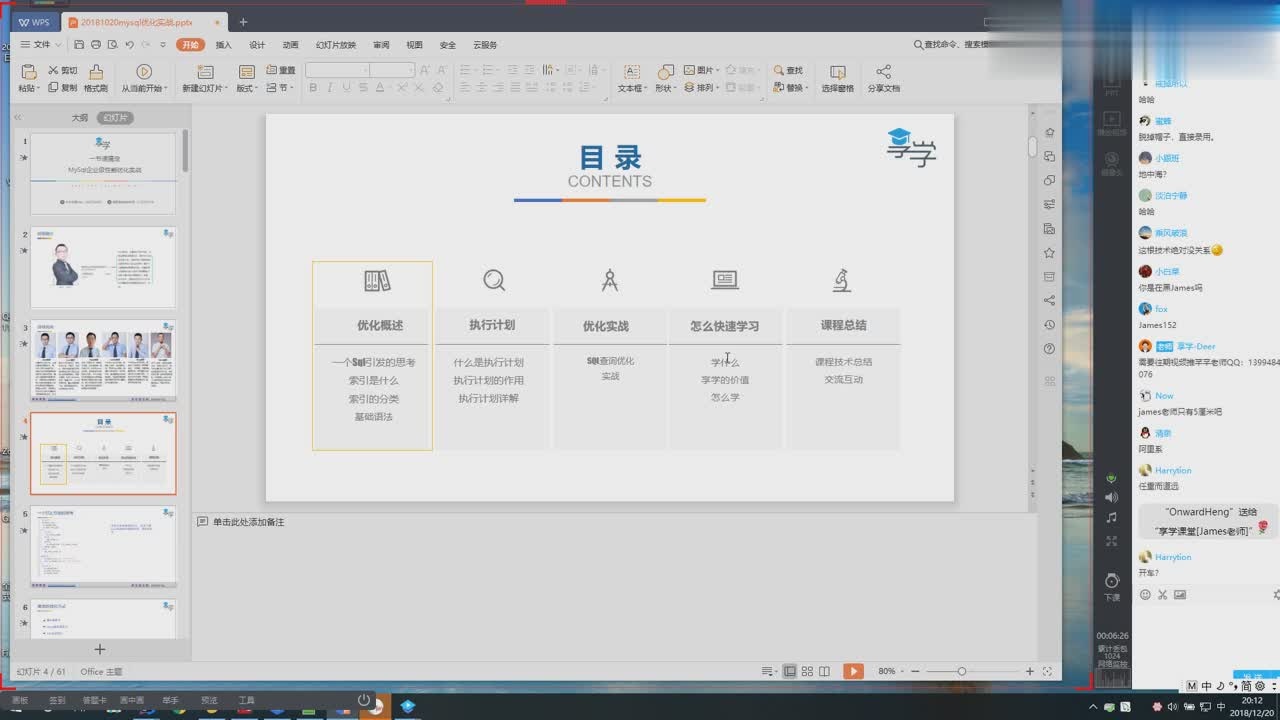Open the Home (开始) ribbon tab
This screenshot has width=1280, height=720.
coord(190,45)
